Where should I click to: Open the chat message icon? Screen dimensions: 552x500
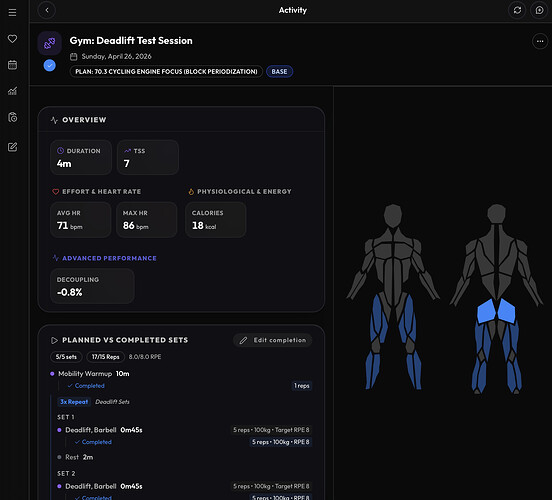point(539,10)
